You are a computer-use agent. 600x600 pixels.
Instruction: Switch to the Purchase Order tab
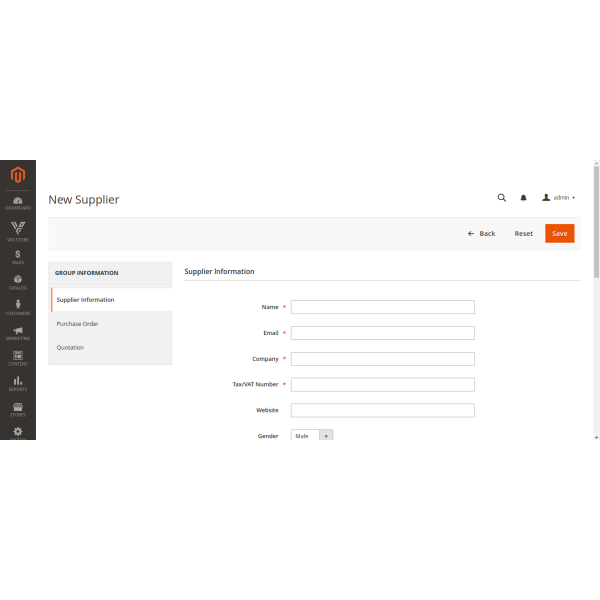(78, 324)
